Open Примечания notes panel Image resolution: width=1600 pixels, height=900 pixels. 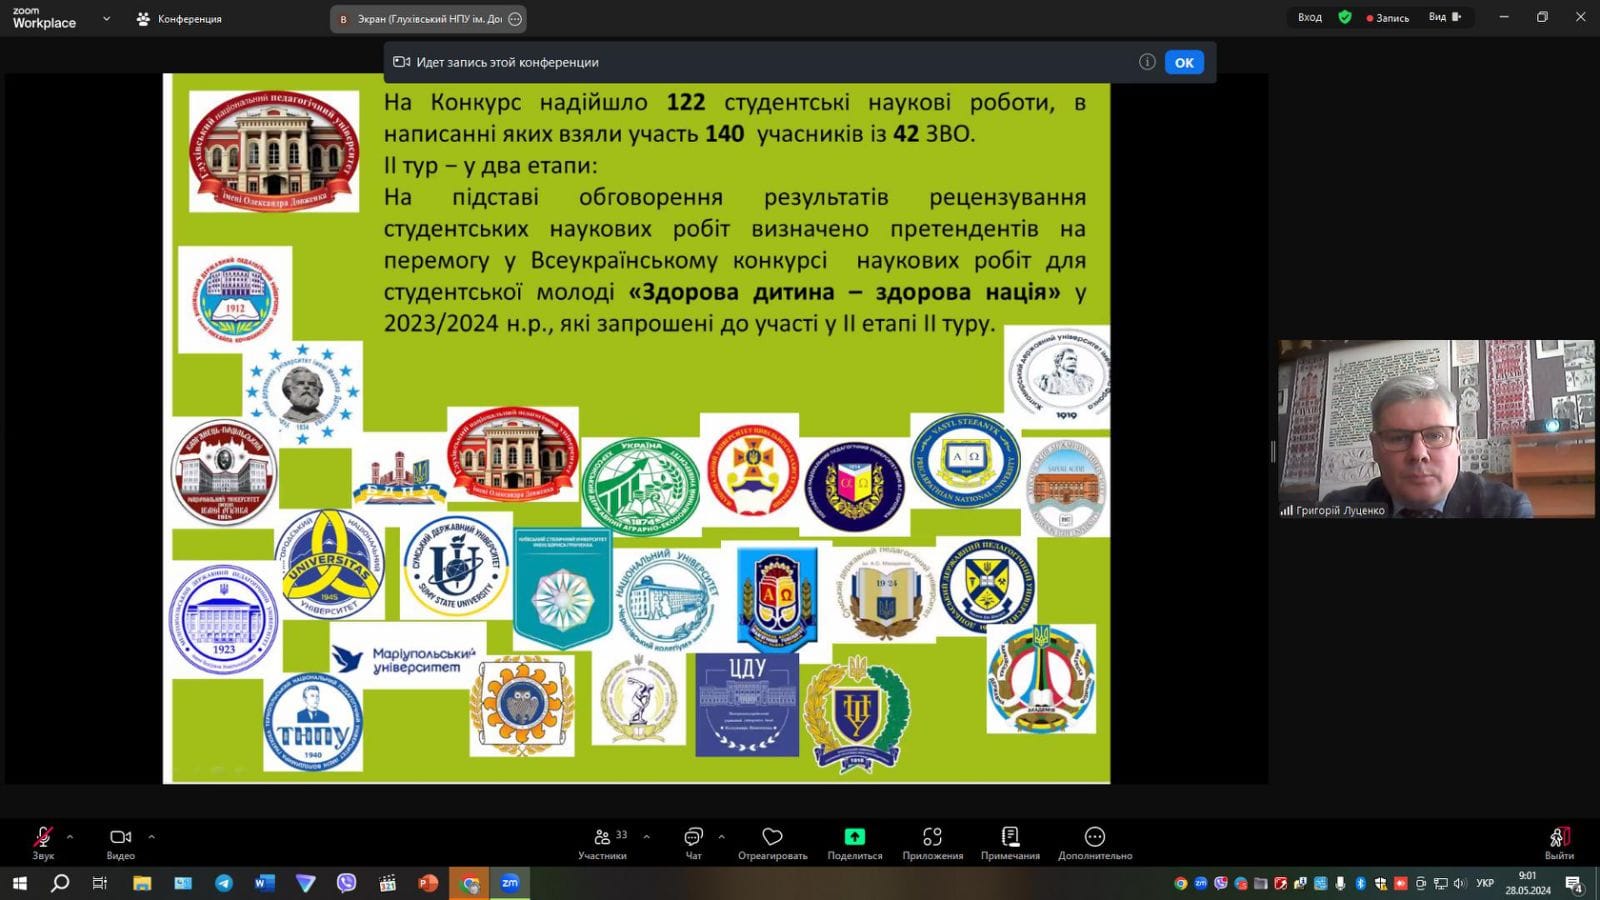1010,842
